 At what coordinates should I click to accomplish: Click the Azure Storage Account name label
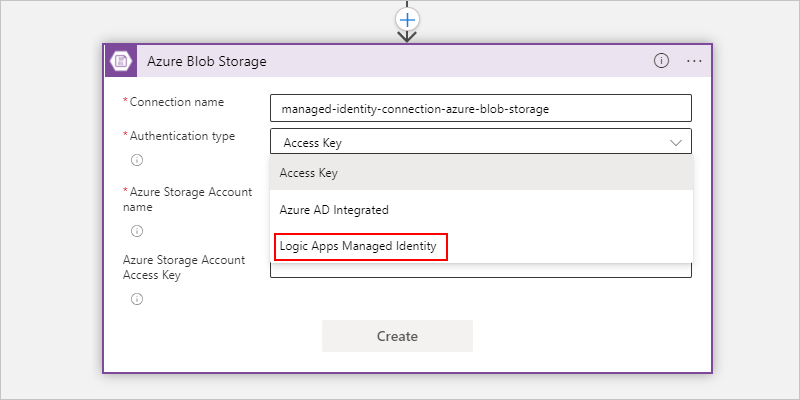(188, 199)
